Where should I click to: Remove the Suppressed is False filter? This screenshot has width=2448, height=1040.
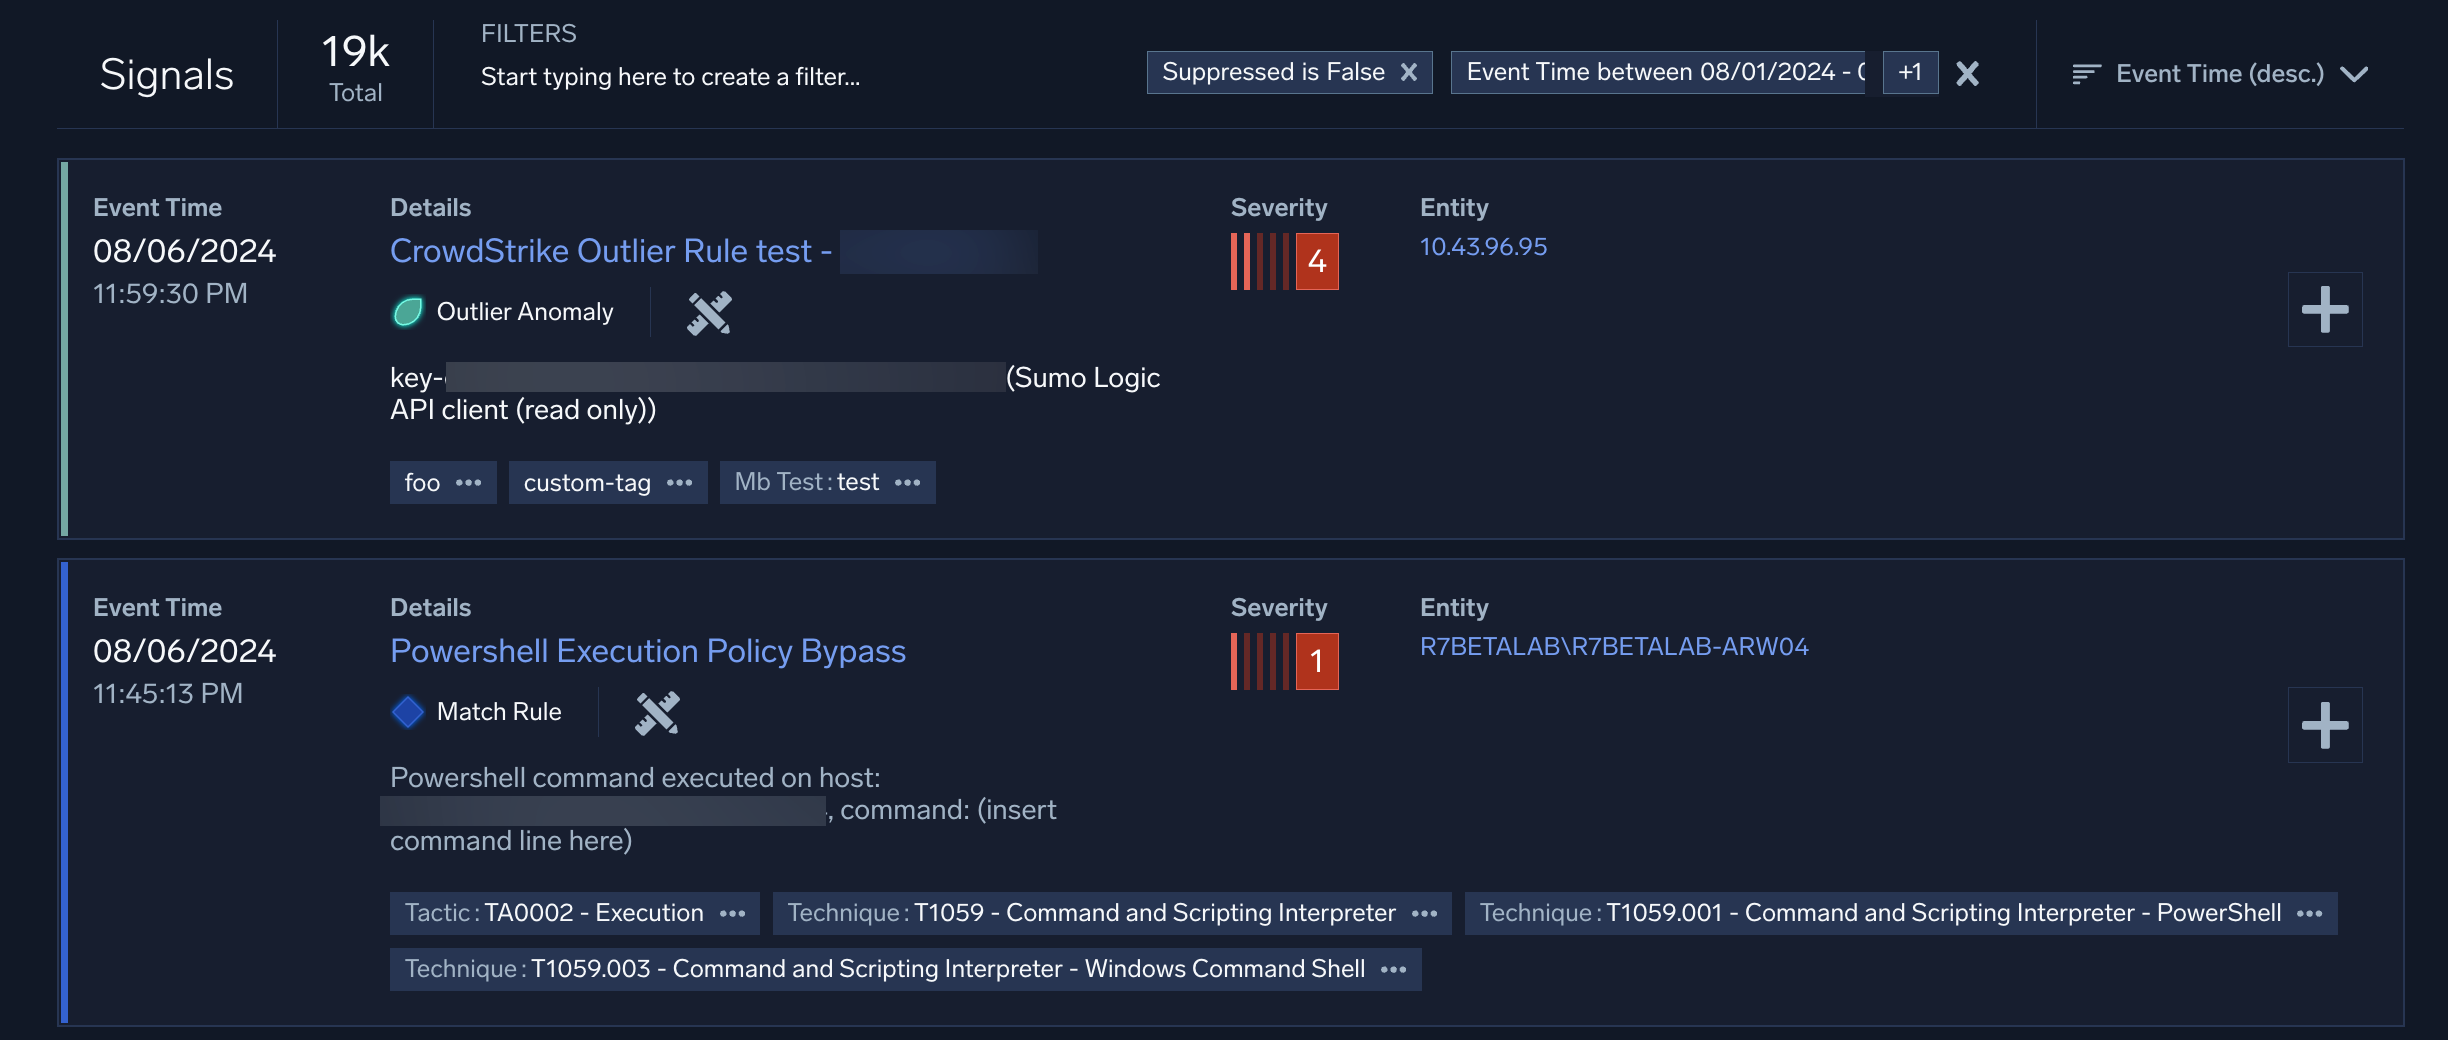click(x=1408, y=73)
